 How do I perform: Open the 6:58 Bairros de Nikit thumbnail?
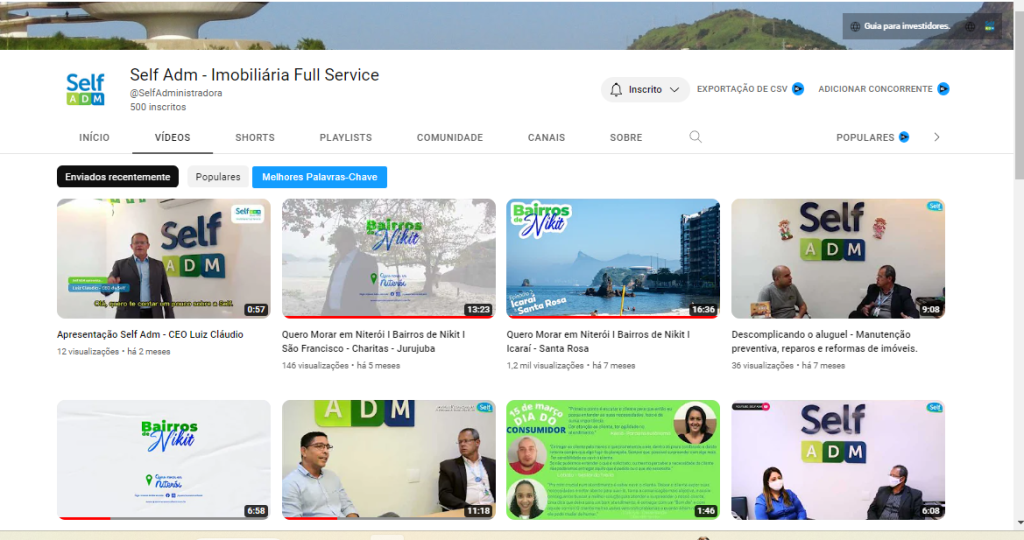coord(163,460)
